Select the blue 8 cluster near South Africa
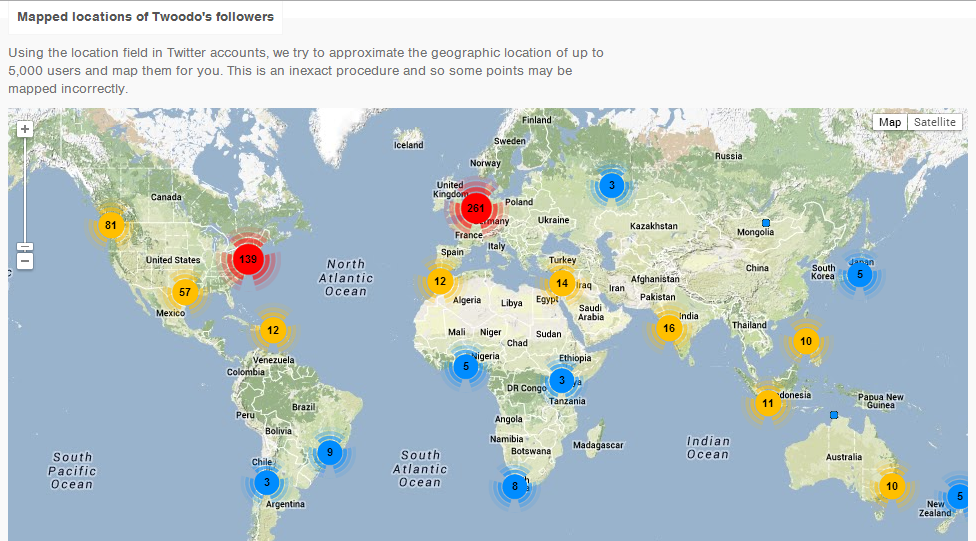976x541 pixels. pyautogui.click(x=515, y=487)
